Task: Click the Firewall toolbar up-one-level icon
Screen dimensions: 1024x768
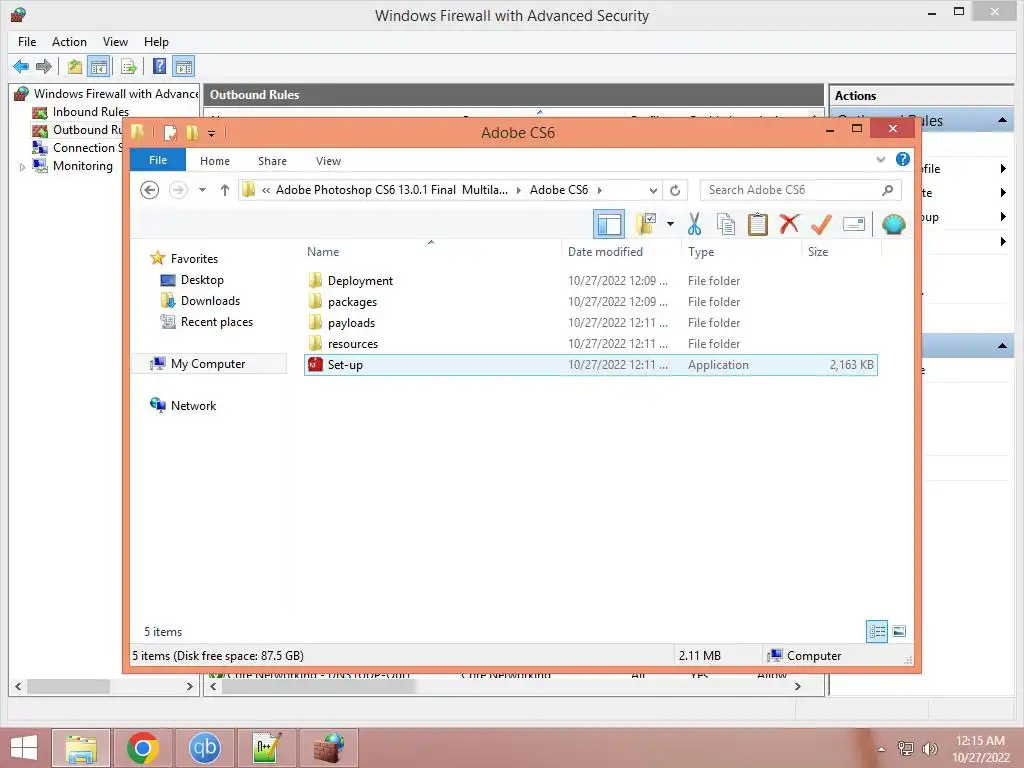Action: click(x=75, y=66)
